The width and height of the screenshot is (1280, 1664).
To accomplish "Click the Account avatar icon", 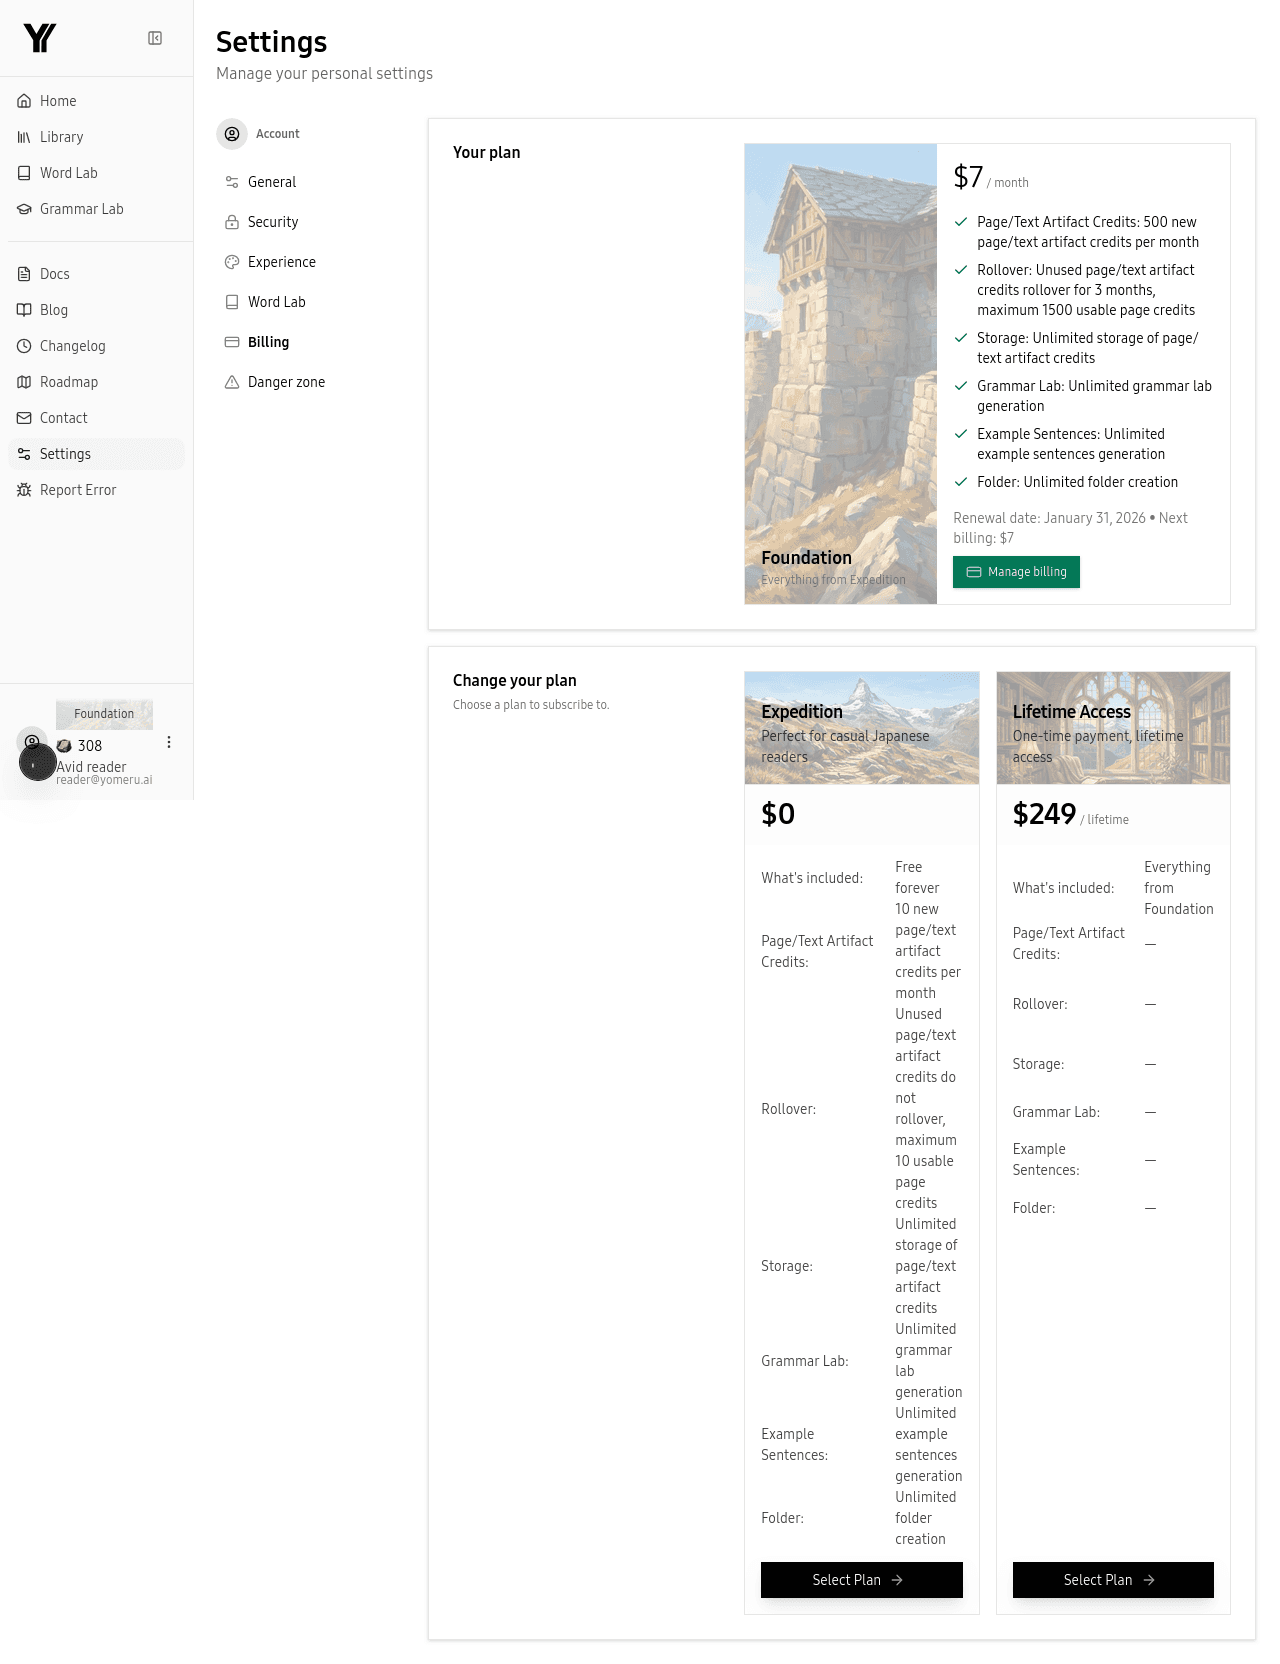I will coord(232,134).
